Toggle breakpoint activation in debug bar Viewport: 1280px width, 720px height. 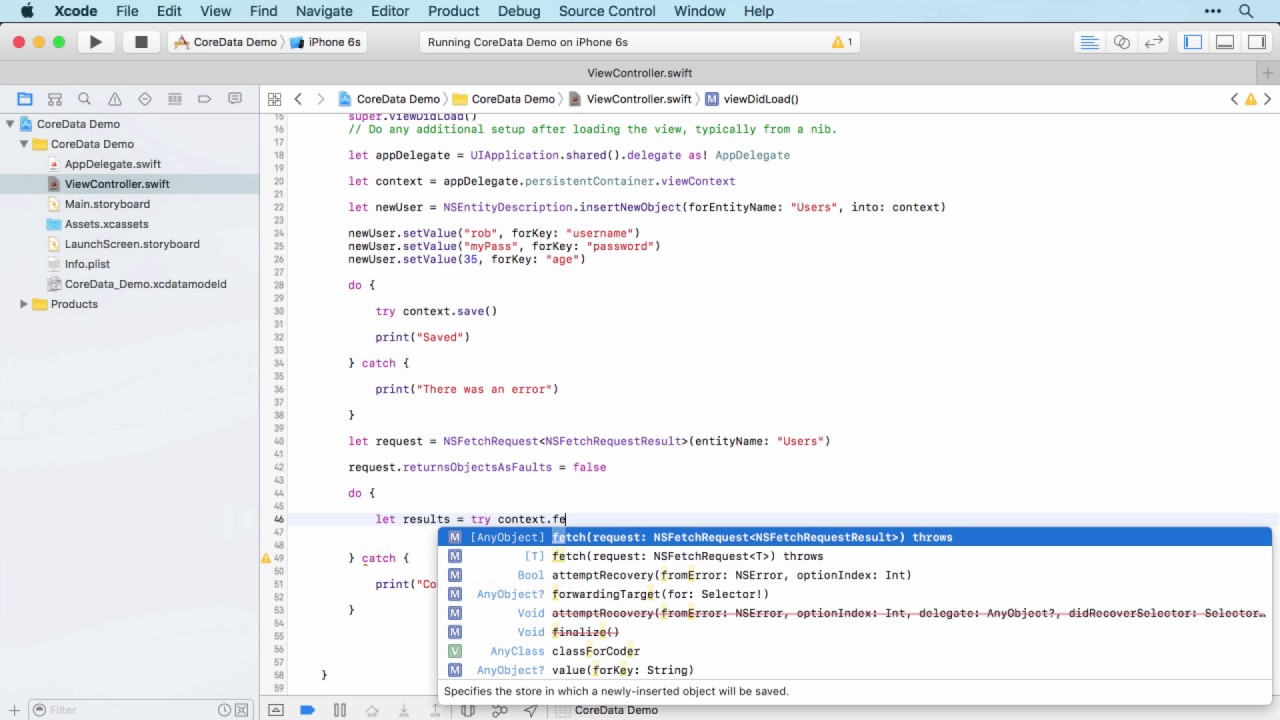tap(307, 710)
